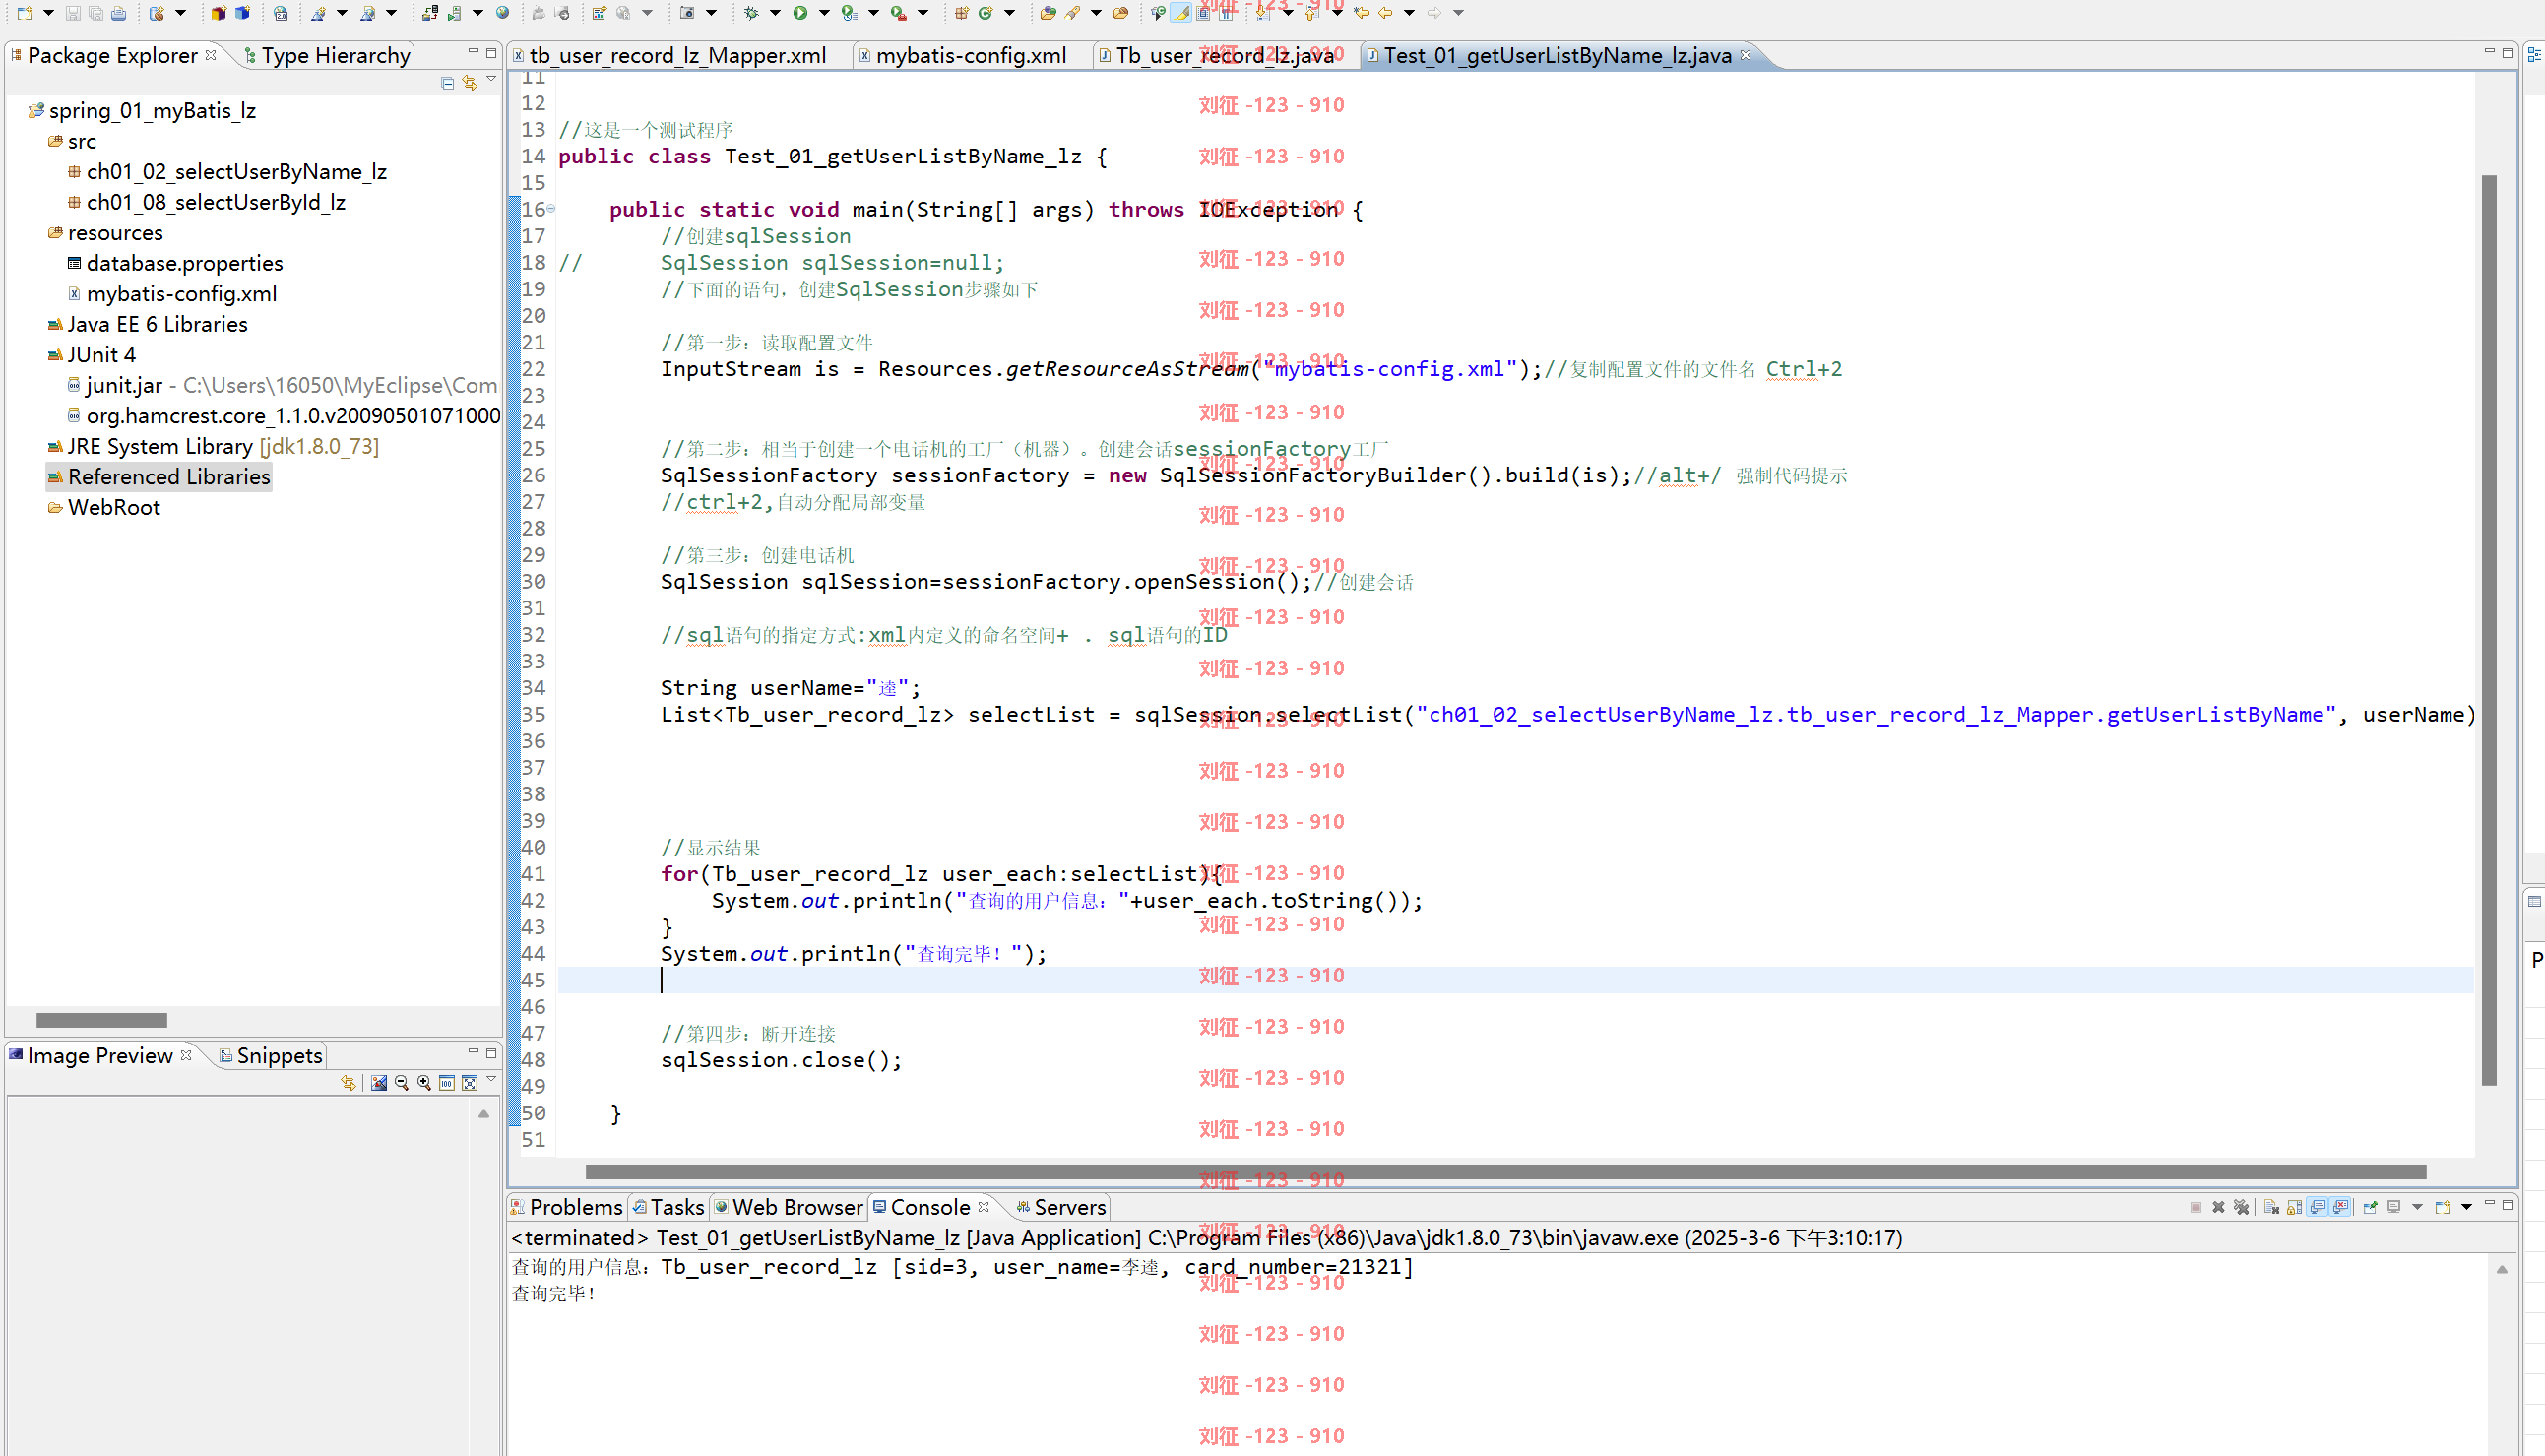This screenshot has height=1456, width=2545.
Task: Click editor vertical scrollbar thumb
Action: coord(2489,630)
